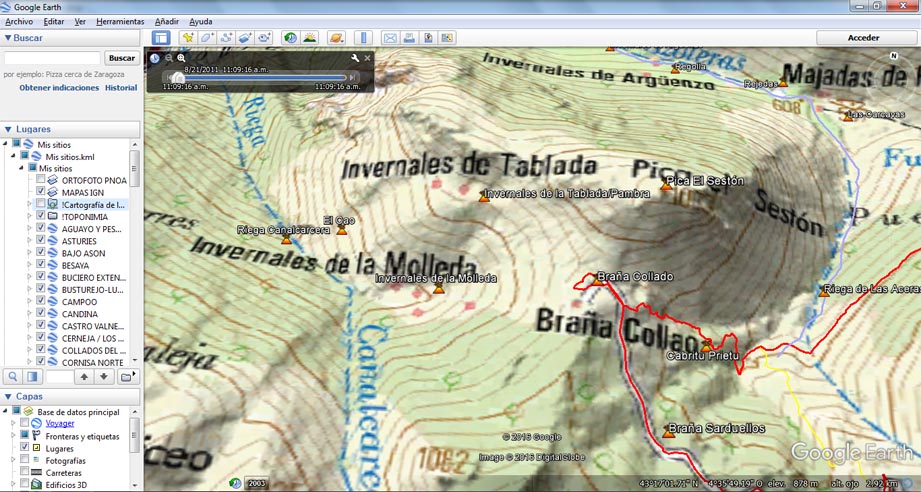Click the Print toolbar icon
The height and width of the screenshot is (492, 921).
(409, 38)
